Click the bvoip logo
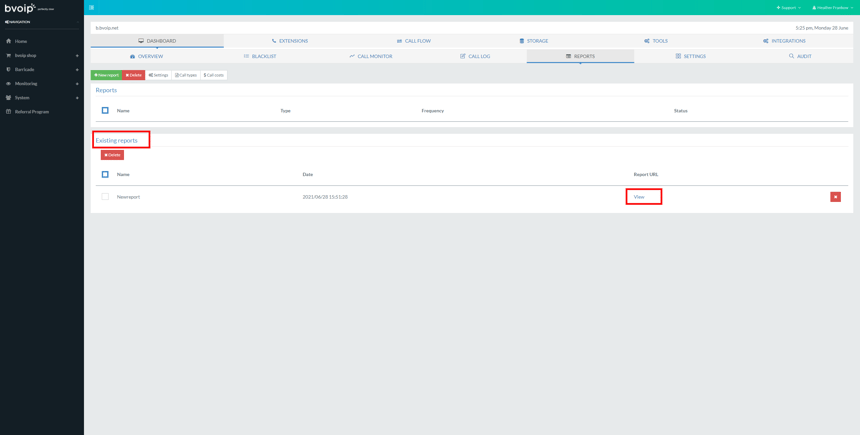 (x=20, y=8)
